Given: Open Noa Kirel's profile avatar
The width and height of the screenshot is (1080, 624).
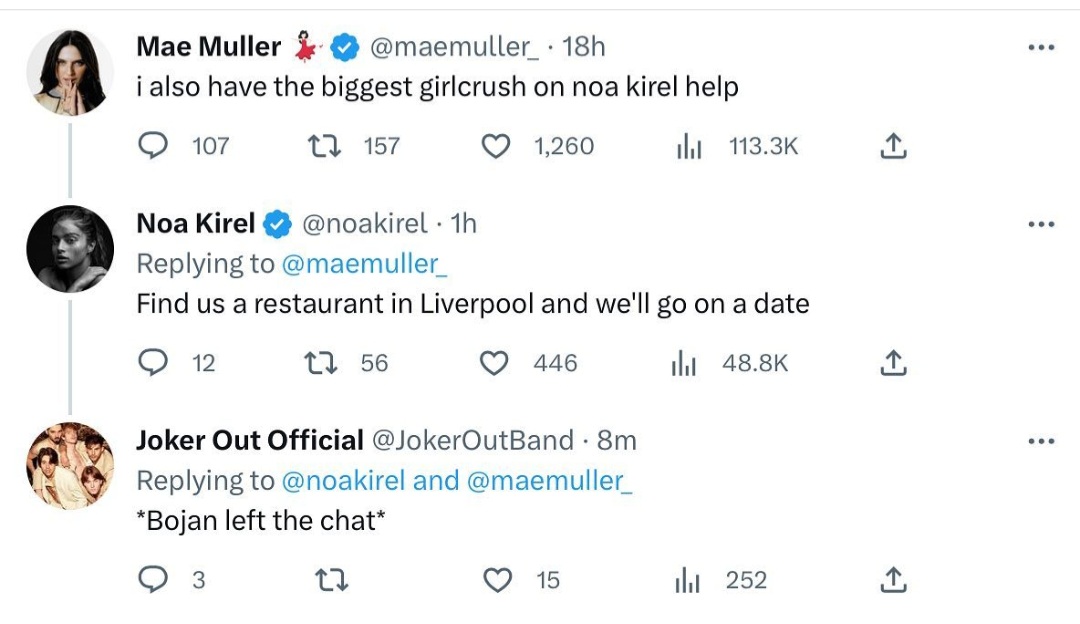Looking at the screenshot, I should (69, 249).
